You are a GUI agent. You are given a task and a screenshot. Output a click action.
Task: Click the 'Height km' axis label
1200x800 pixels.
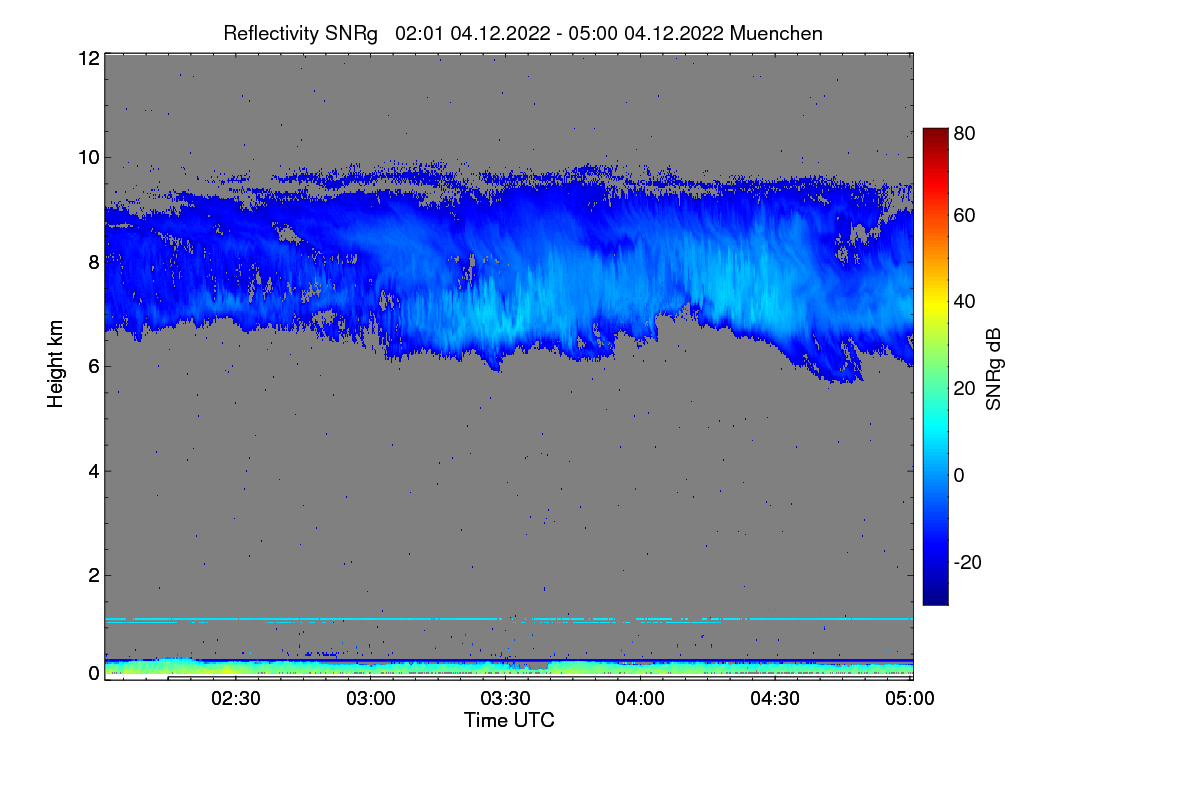[56, 364]
